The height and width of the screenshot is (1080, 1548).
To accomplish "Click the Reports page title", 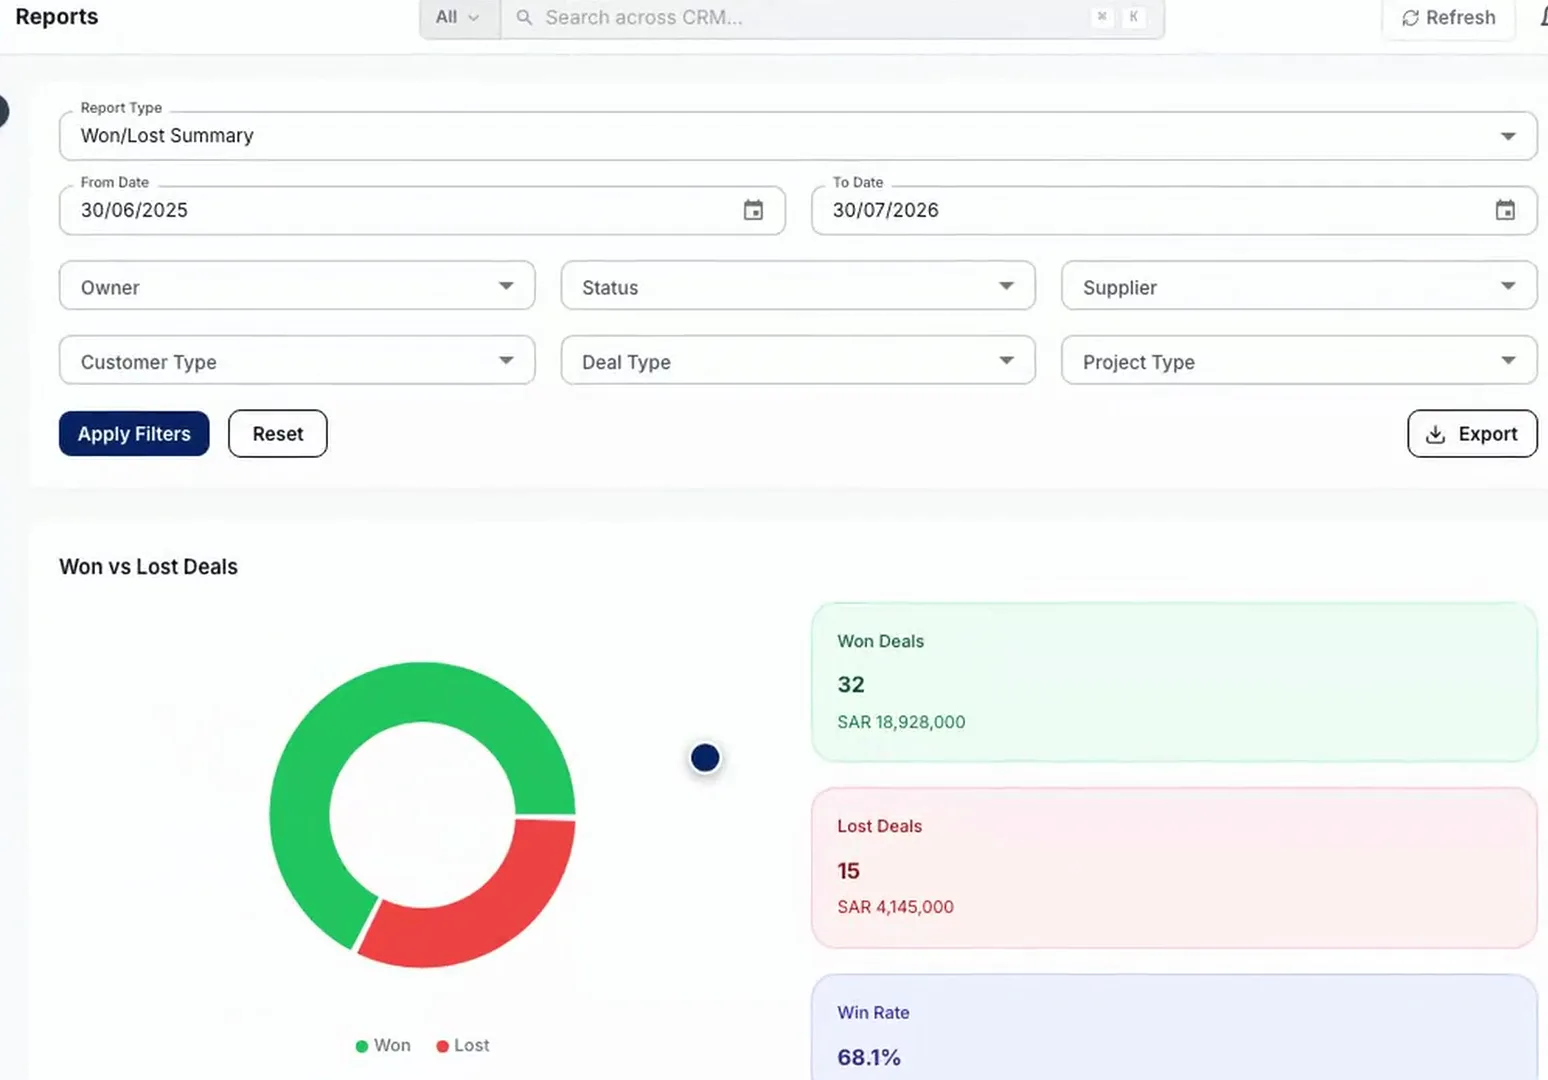I will pyautogui.click(x=57, y=17).
